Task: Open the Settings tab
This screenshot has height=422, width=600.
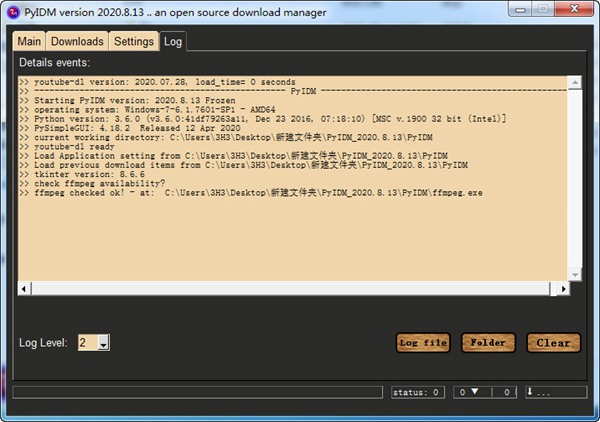Action: tap(134, 41)
